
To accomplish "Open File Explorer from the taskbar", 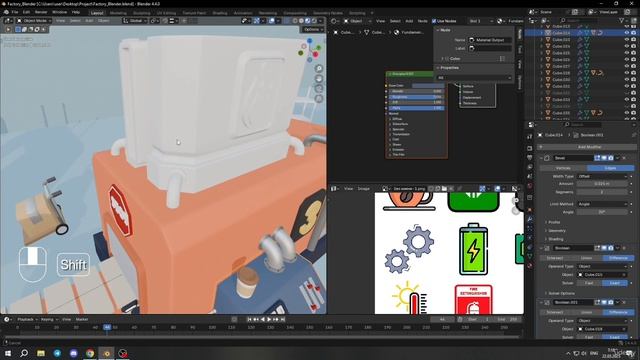I will pos(41,353).
